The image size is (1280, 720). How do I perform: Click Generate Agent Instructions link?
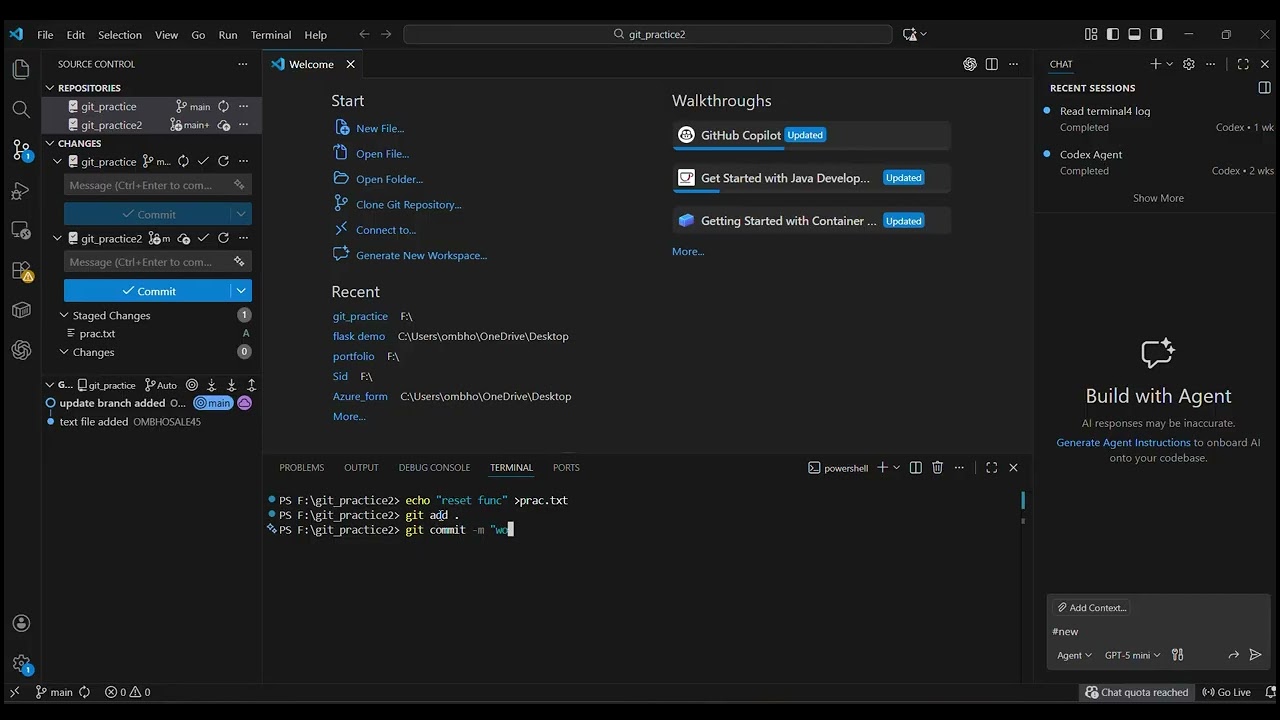click(1123, 442)
